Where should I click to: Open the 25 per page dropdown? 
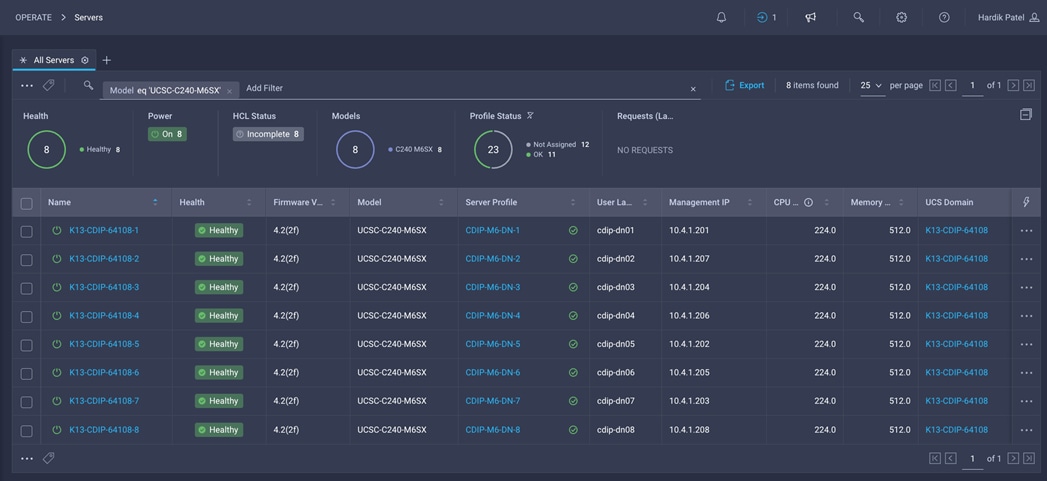871,86
